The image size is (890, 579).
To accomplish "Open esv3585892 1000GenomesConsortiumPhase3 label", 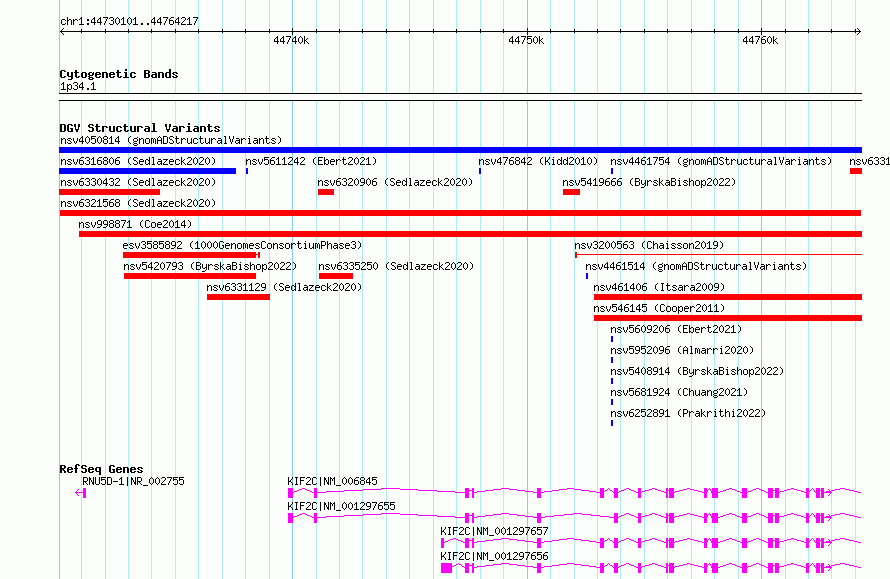I will [x=242, y=245].
